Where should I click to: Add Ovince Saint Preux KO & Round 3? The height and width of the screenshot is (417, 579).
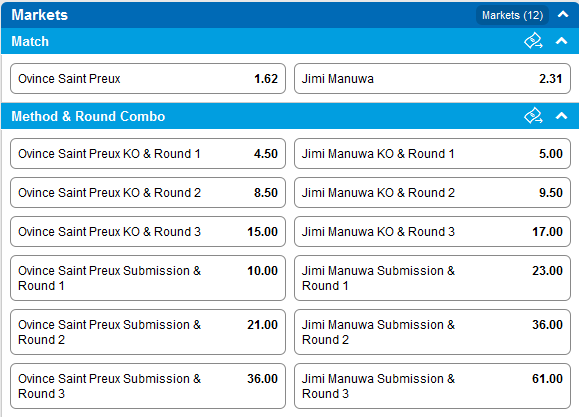click(x=148, y=232)
